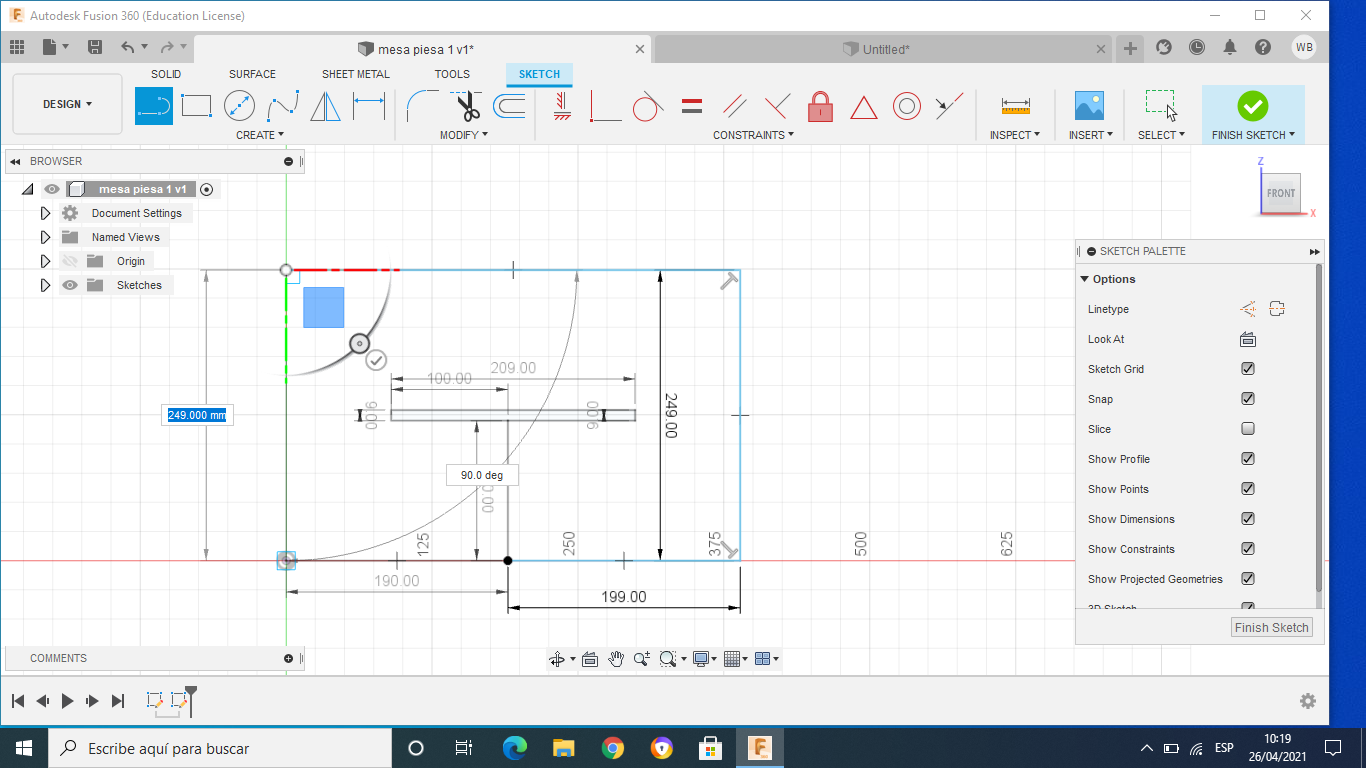Click Finish Sketch button in Sketch Palette
The width and height of the screenshot is (1366, 768).
click(x=1271, y=628)
